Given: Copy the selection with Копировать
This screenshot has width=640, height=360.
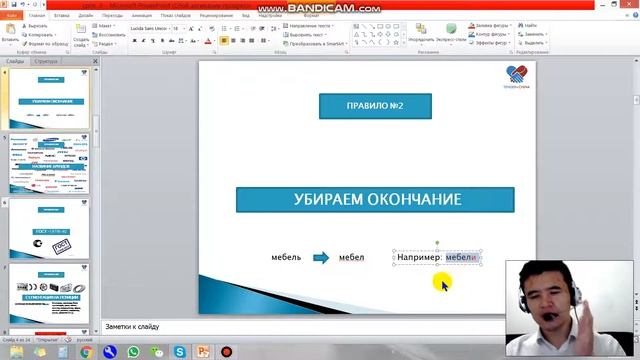Looking at the screenshot, I should pyautogui.click(x=39, y=35).
